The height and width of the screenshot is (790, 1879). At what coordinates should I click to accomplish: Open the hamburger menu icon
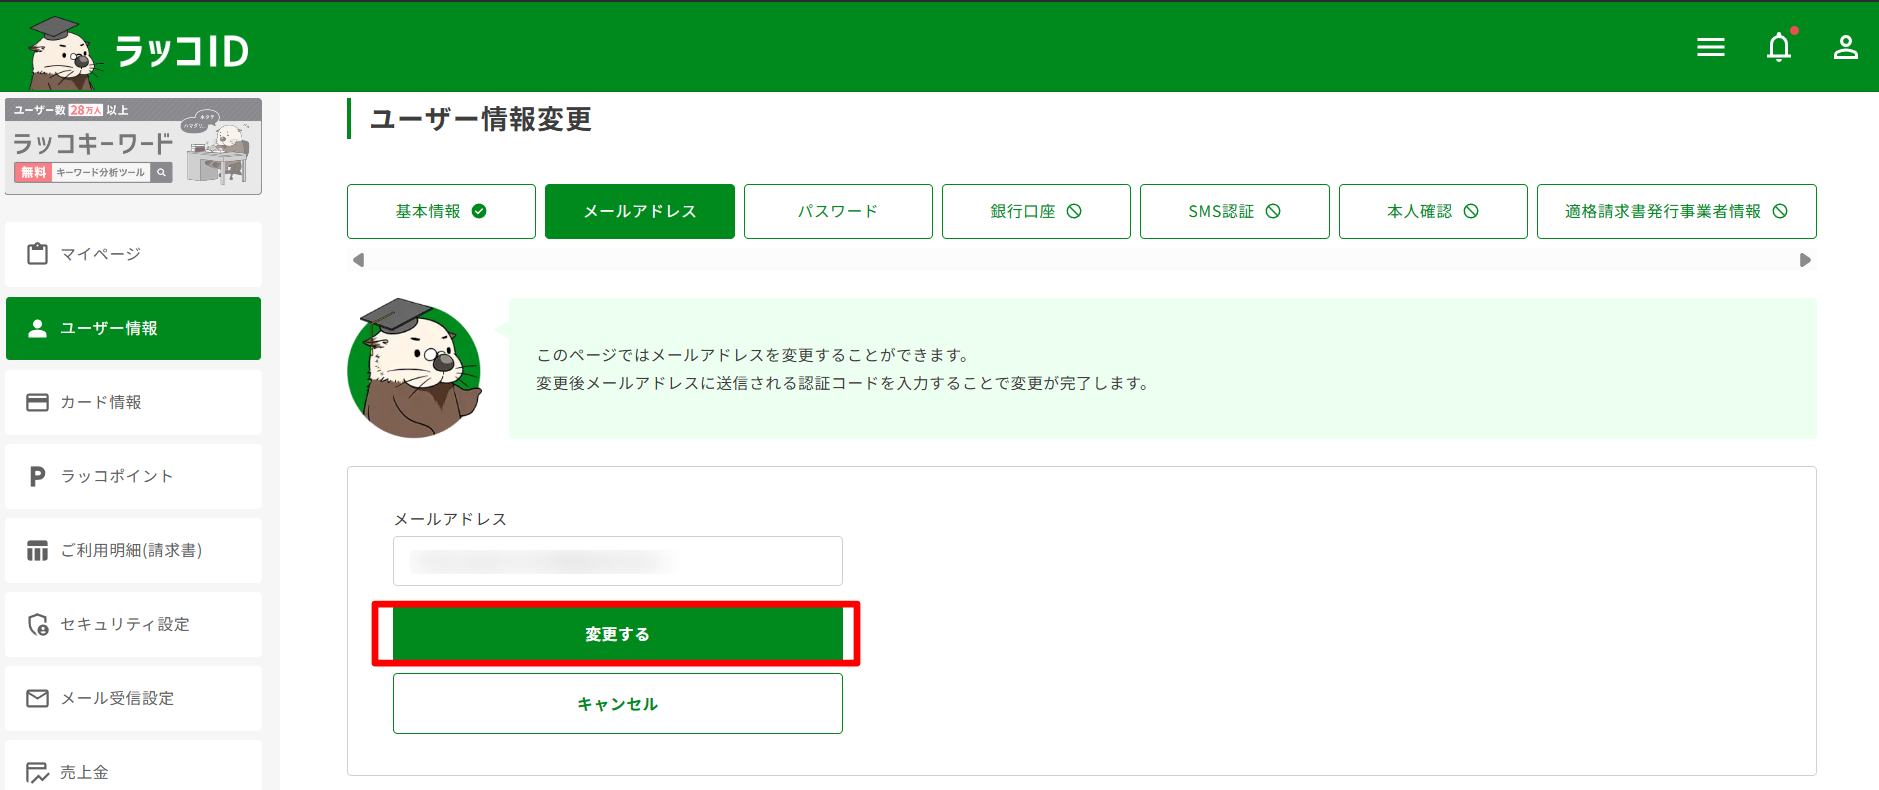[1710, 47]
